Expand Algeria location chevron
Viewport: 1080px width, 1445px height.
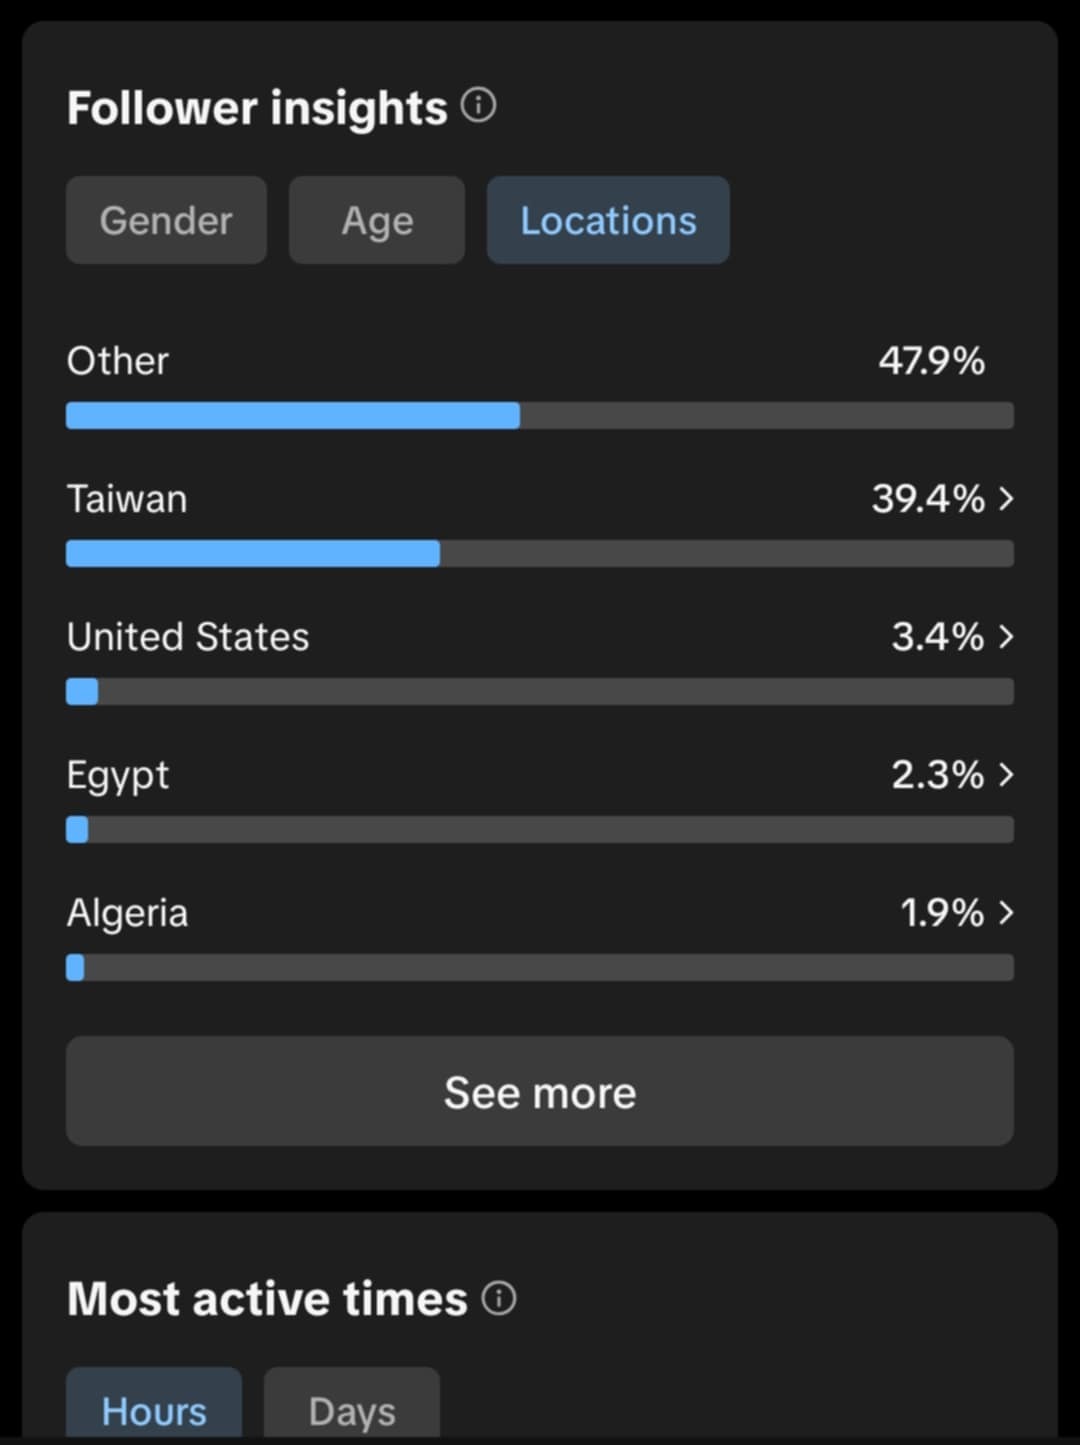[x=1006, y=912]
